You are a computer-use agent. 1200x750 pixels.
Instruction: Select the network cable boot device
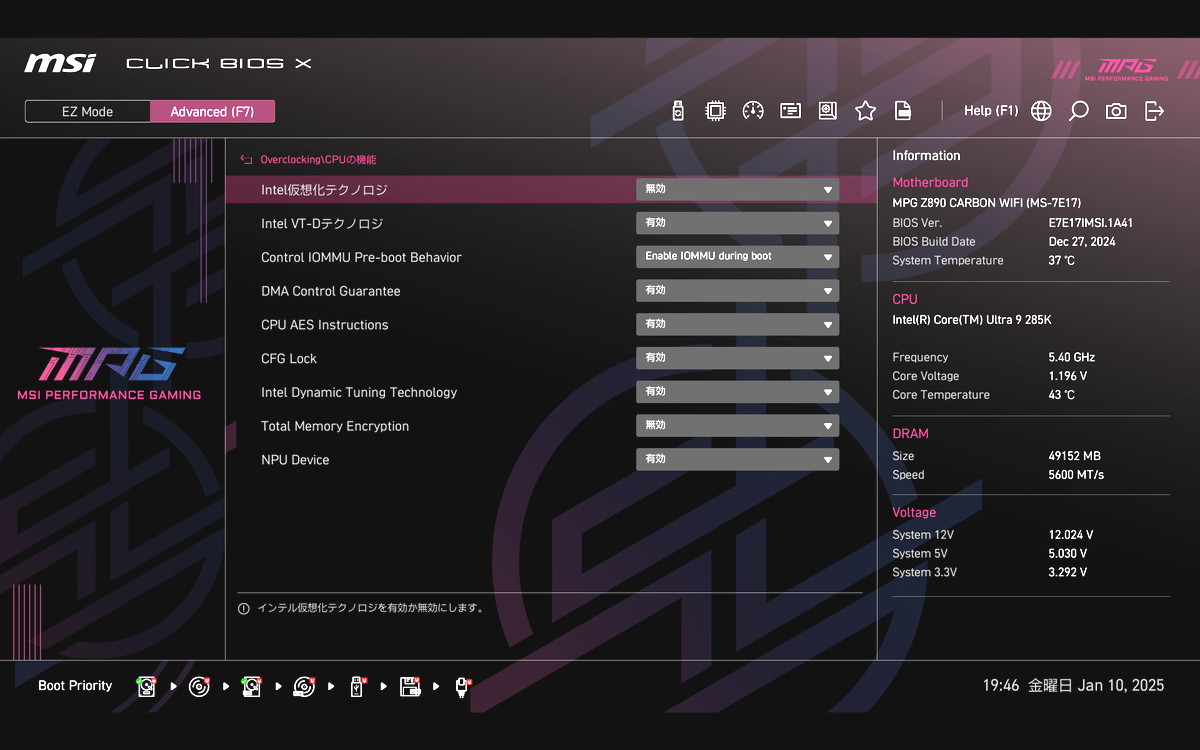click(462, 686)
